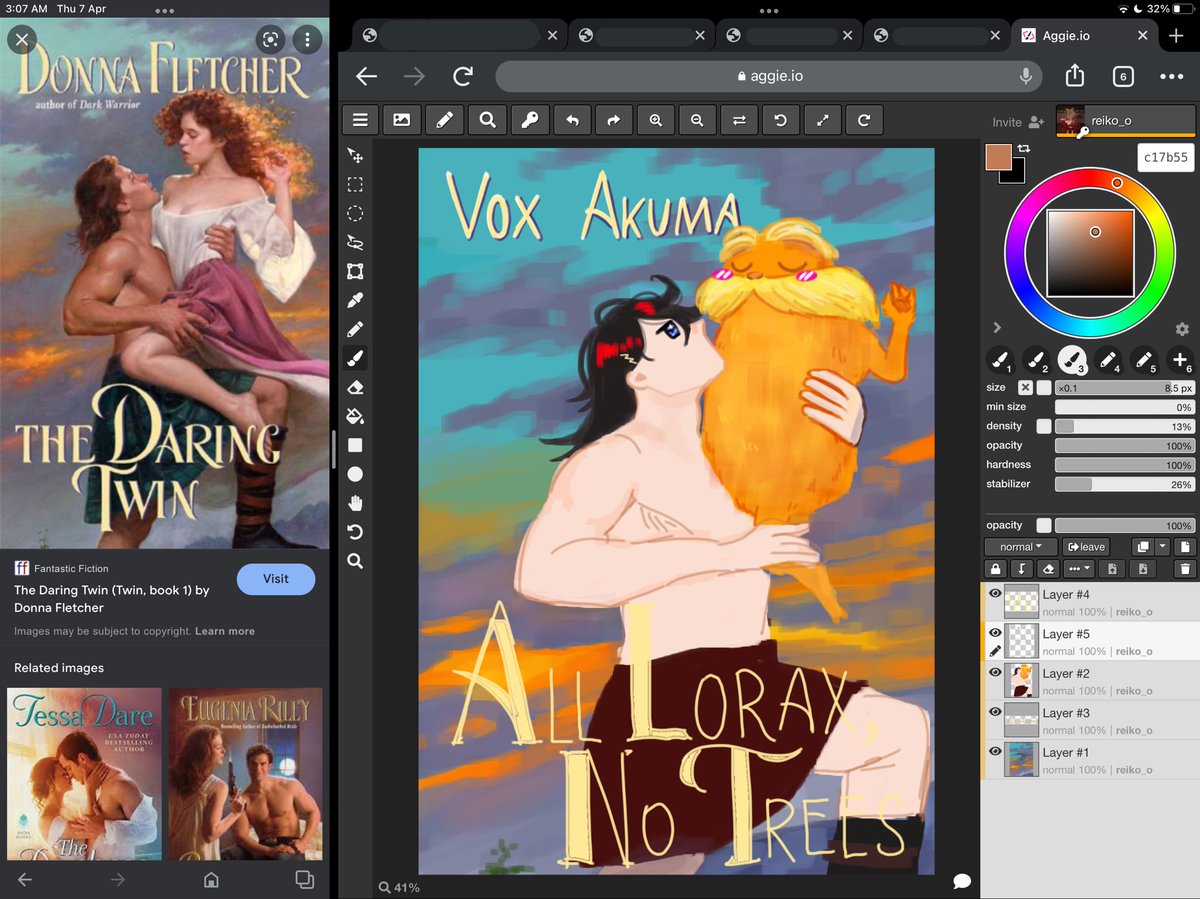Image resolution: width=1200 pixels, height=899 pixels.
Task: Hide Layer #1 with its eye icon
Action: click(x=995, y=751)
